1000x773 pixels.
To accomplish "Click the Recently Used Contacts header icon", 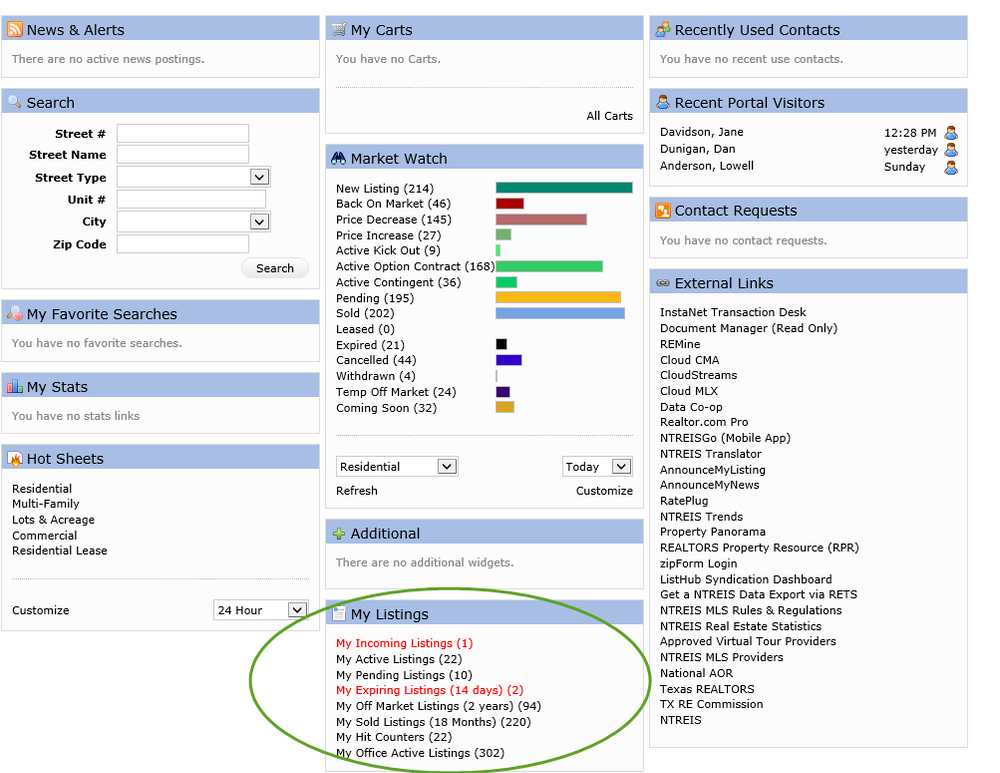I will [661, 30].
